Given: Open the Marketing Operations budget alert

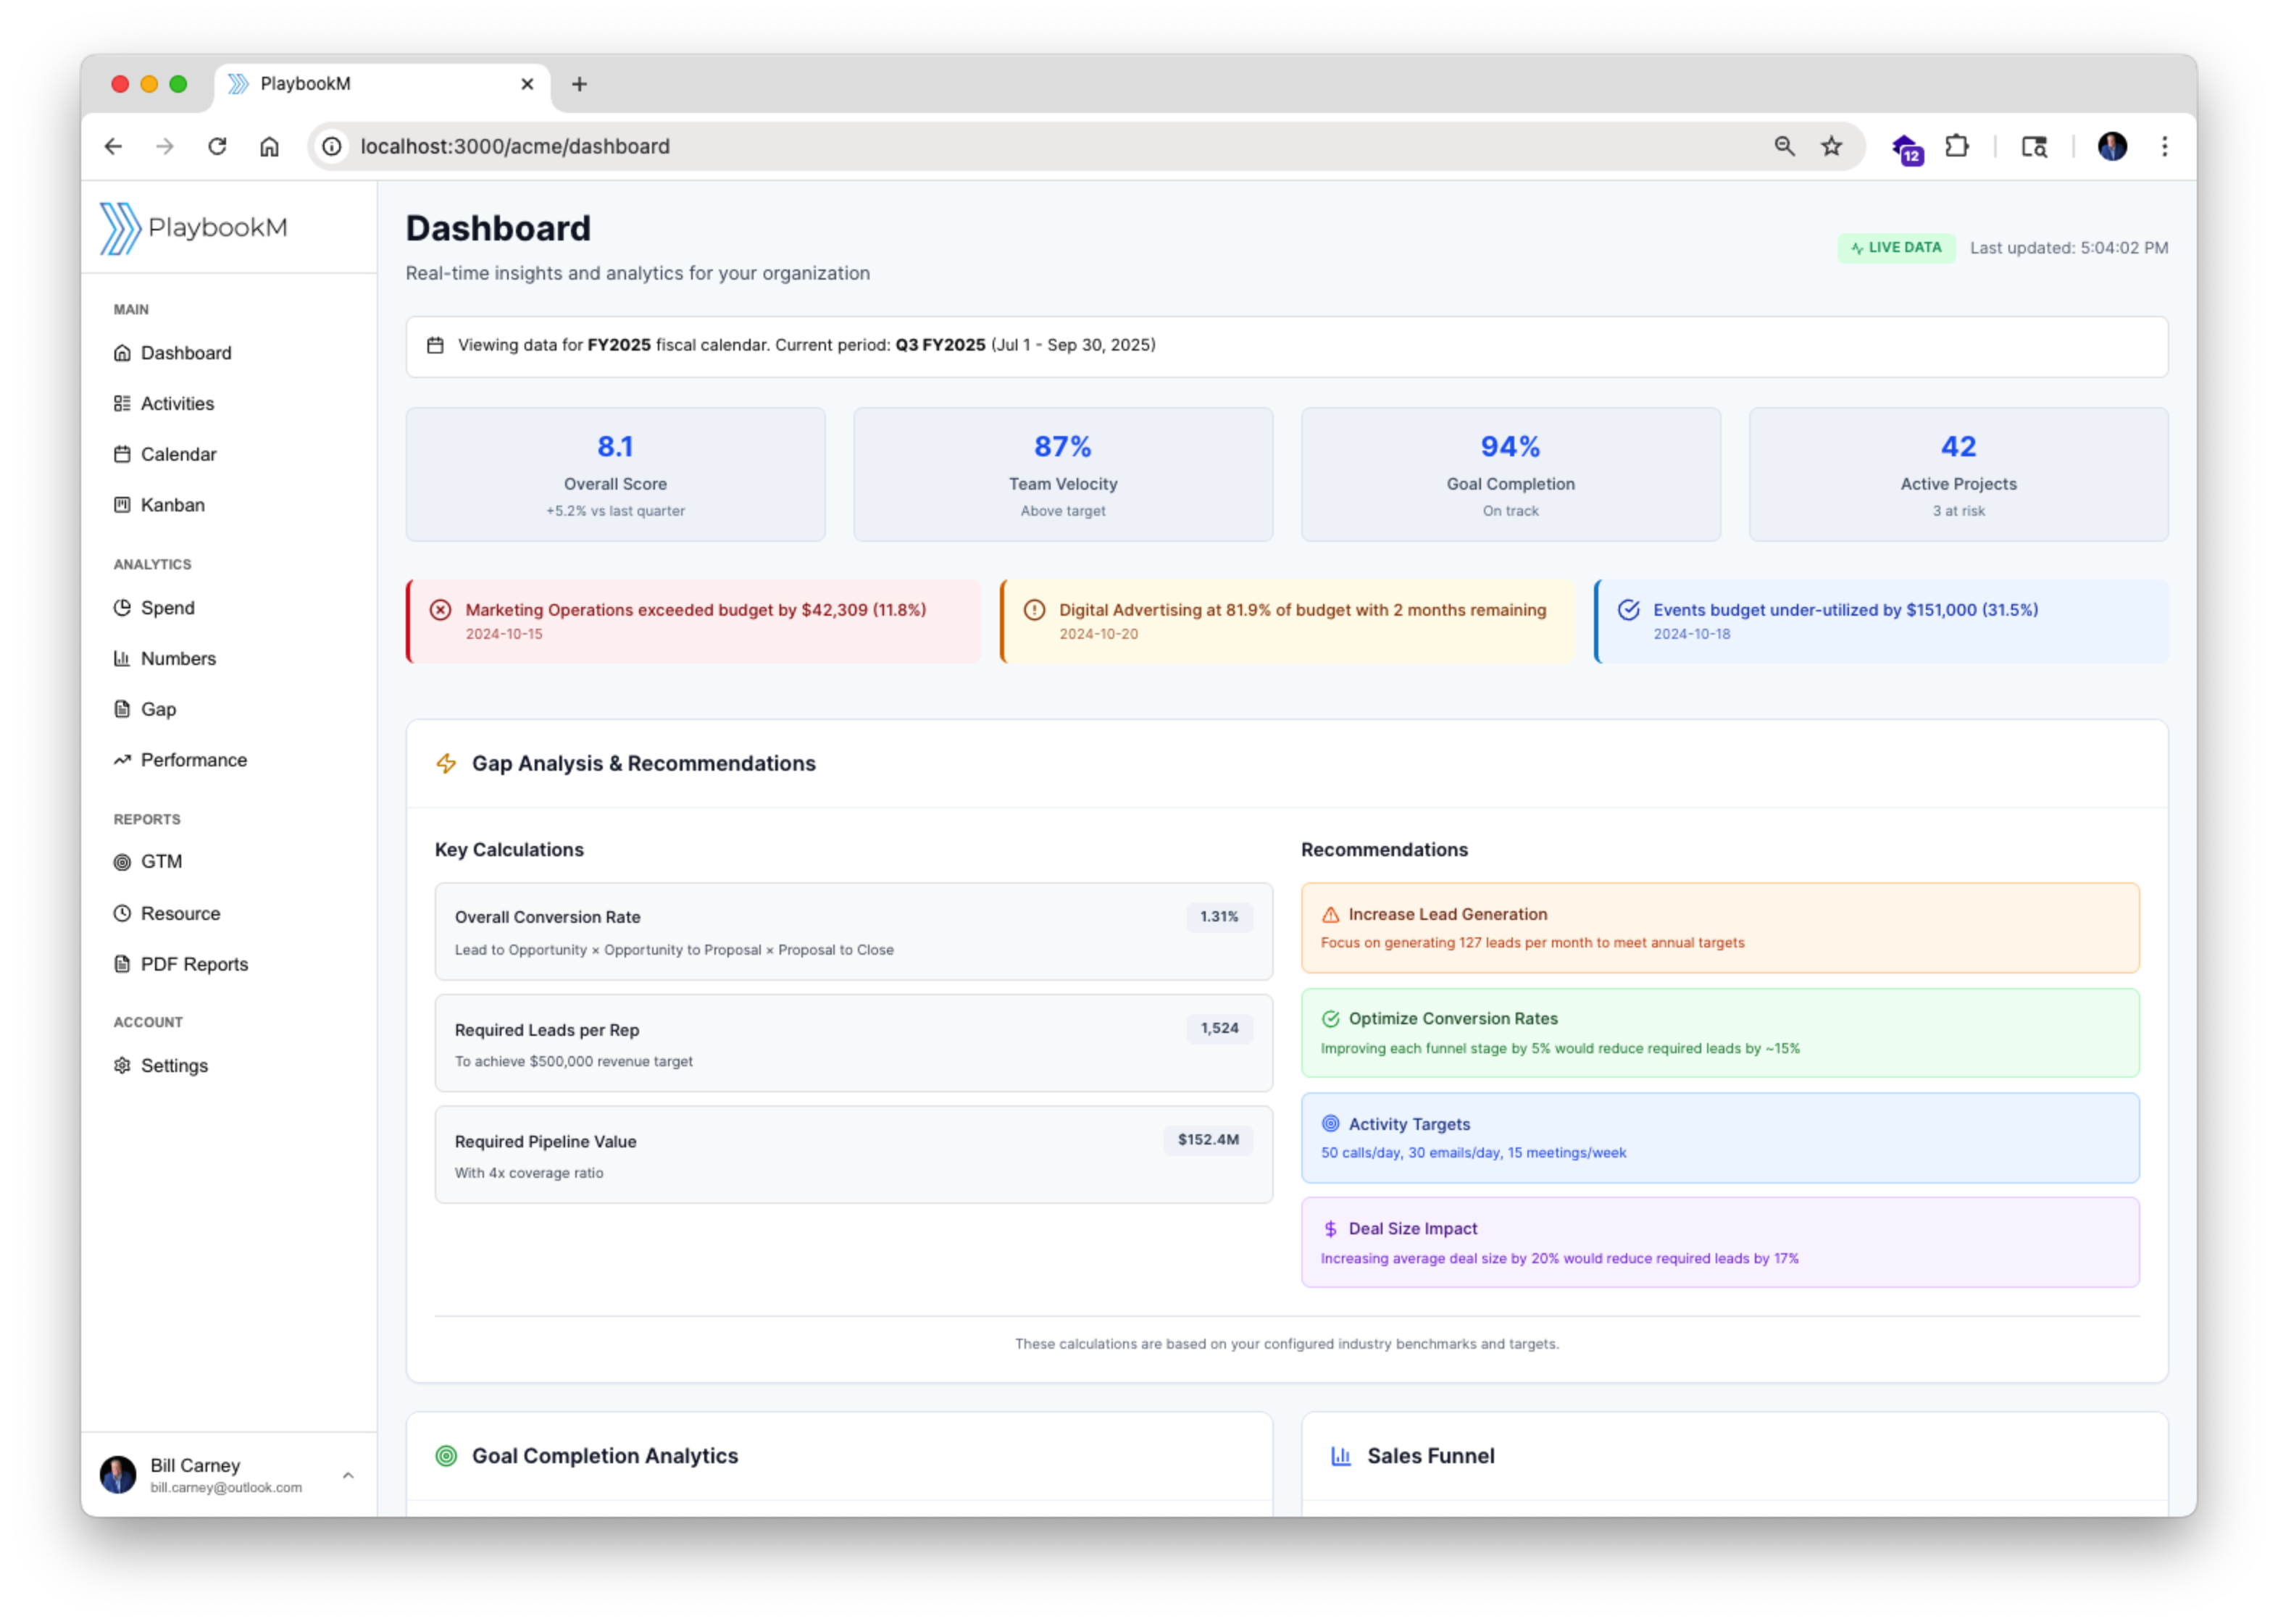Looking at the screenshot, I should (x=694, y=620).
